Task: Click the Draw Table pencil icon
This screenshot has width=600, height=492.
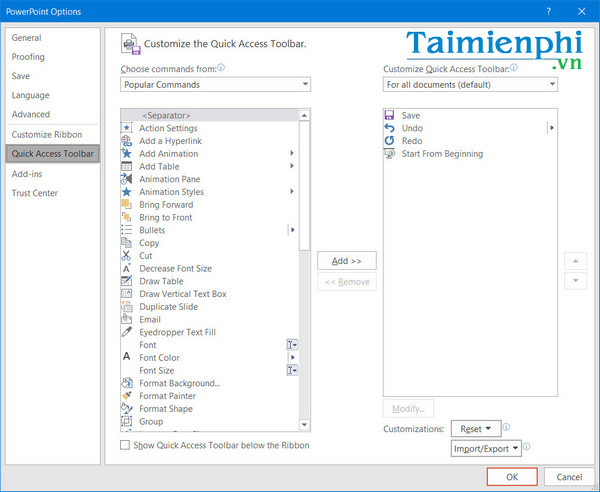Action: point(127,281)
